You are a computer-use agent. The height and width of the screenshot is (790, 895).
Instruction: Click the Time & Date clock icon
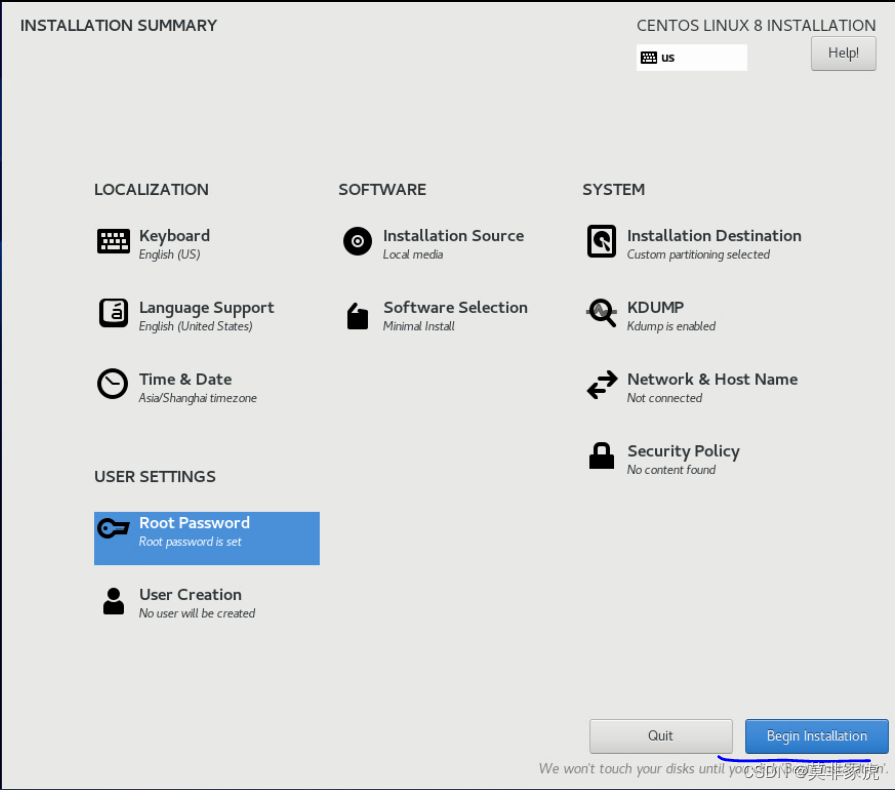(x=112, y=384)
